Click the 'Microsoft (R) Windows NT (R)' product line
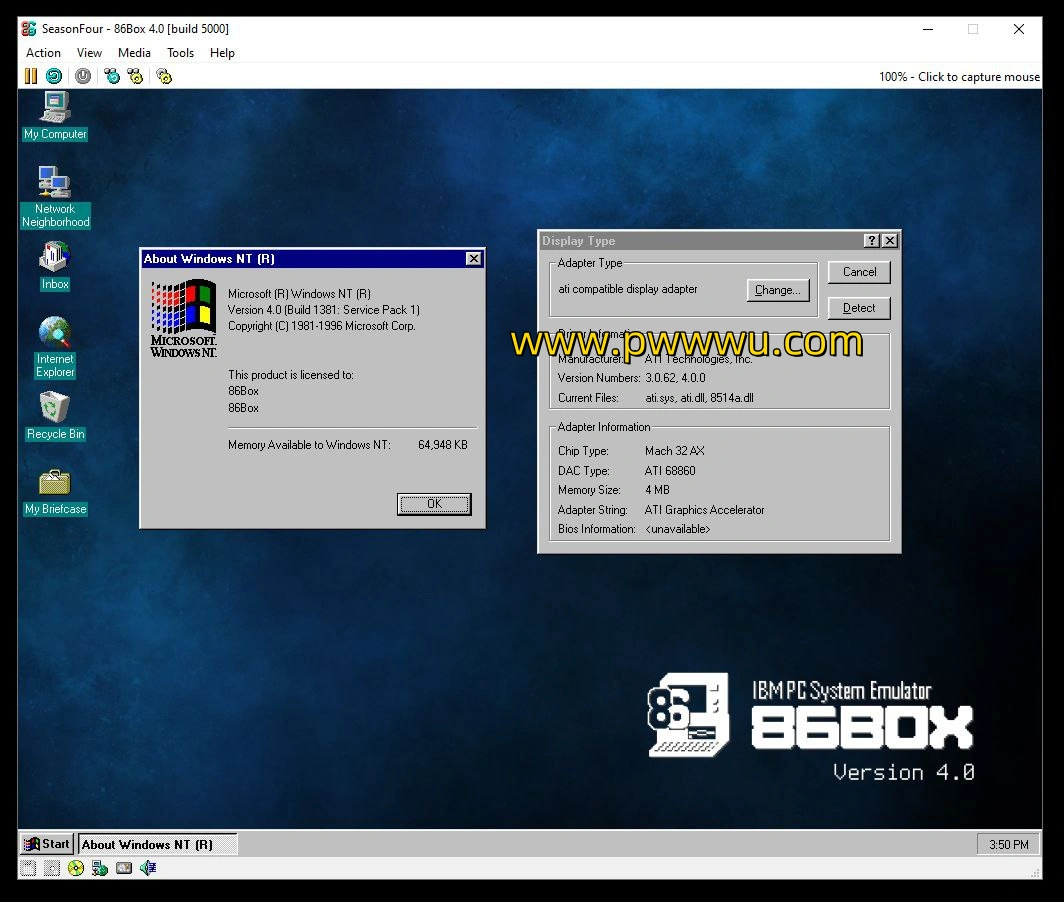 (299, 294)
